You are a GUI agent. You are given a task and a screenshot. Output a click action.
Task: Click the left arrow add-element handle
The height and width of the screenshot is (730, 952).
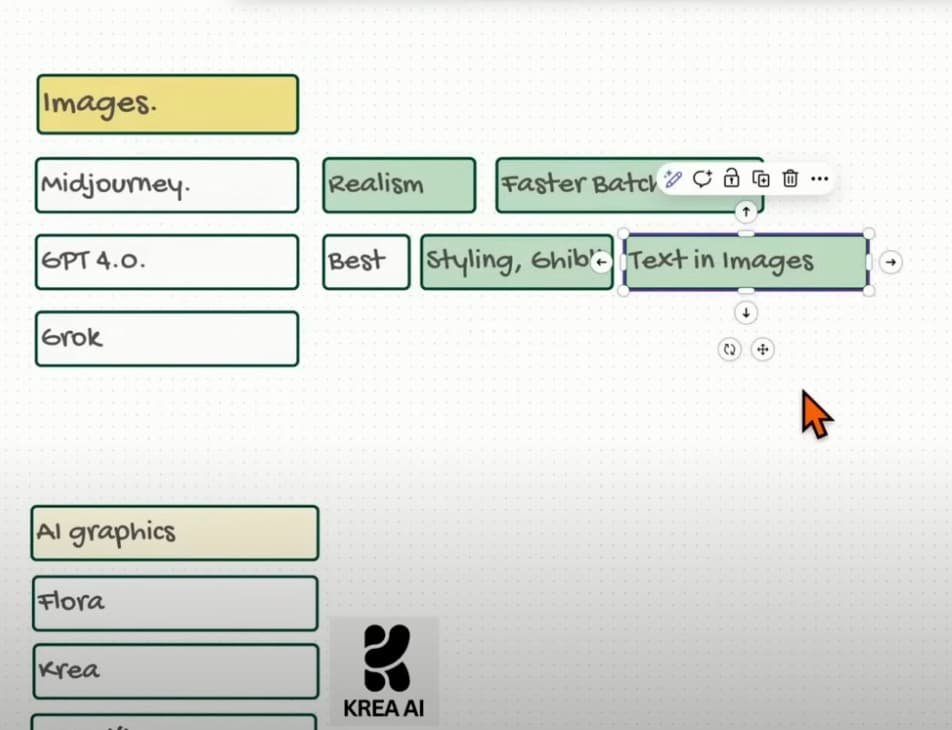601,262
